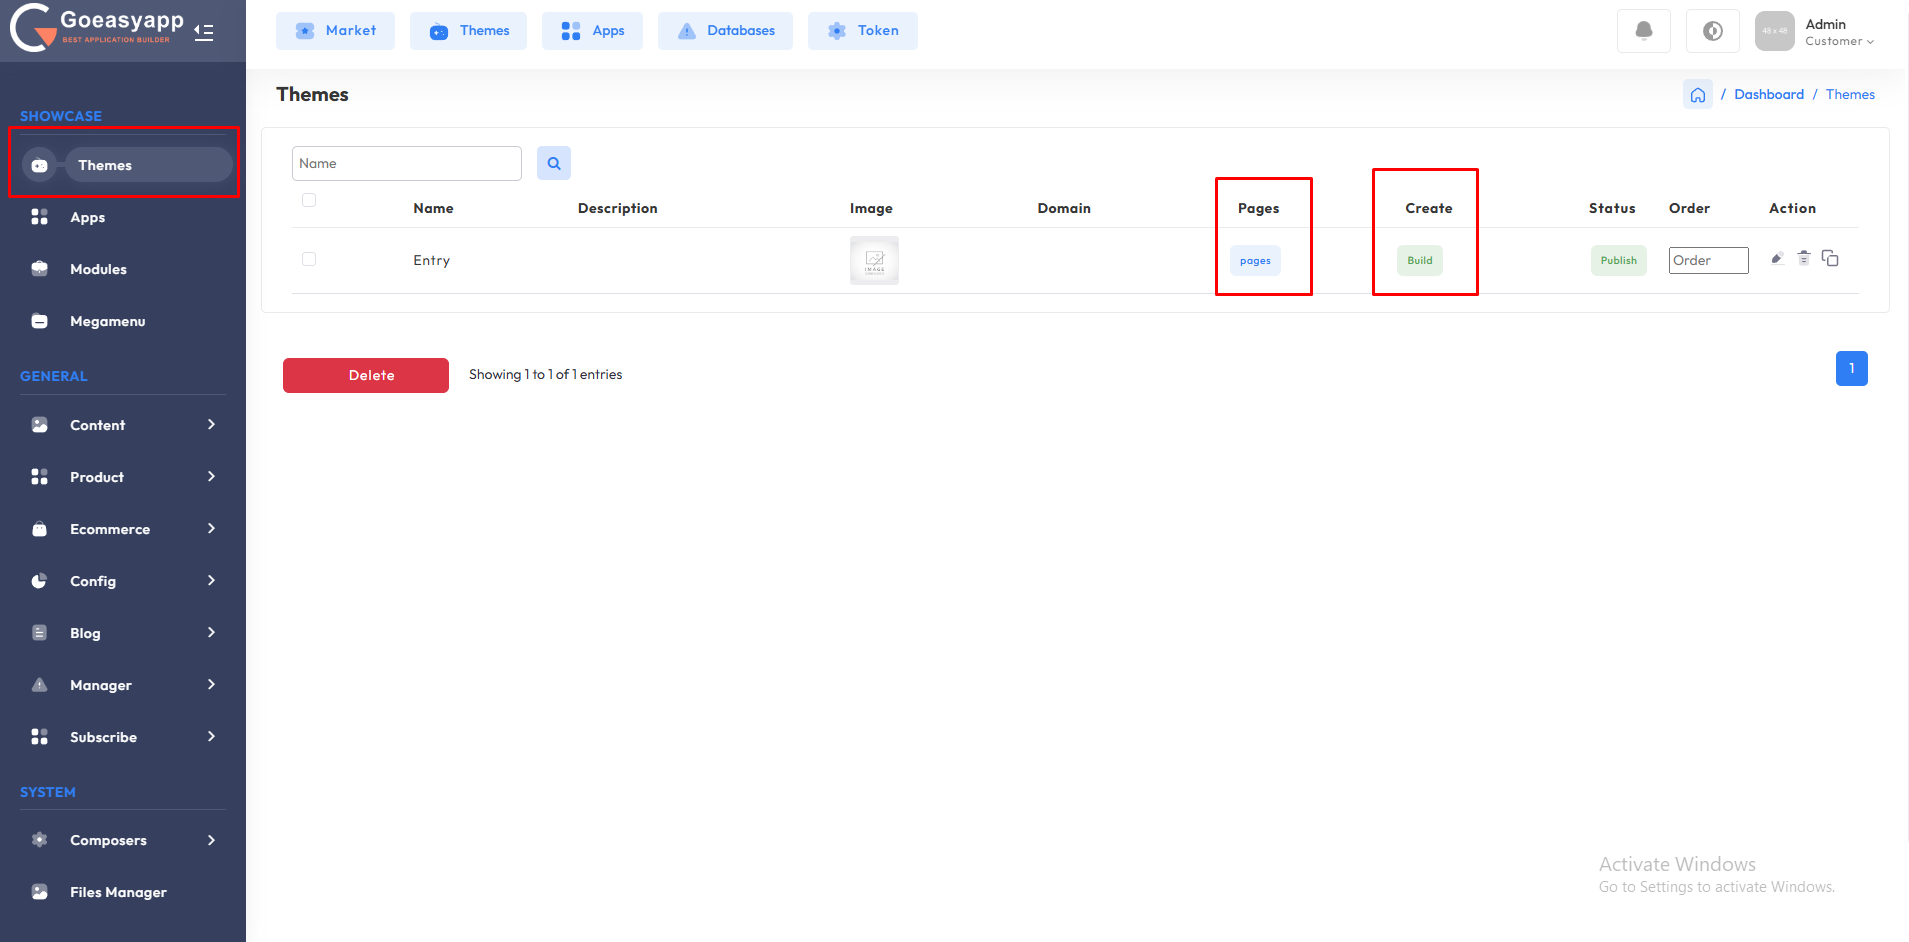The image size is (1909, 942).
Task: Select the Entry row checkbox
Action: pos(309,259)
